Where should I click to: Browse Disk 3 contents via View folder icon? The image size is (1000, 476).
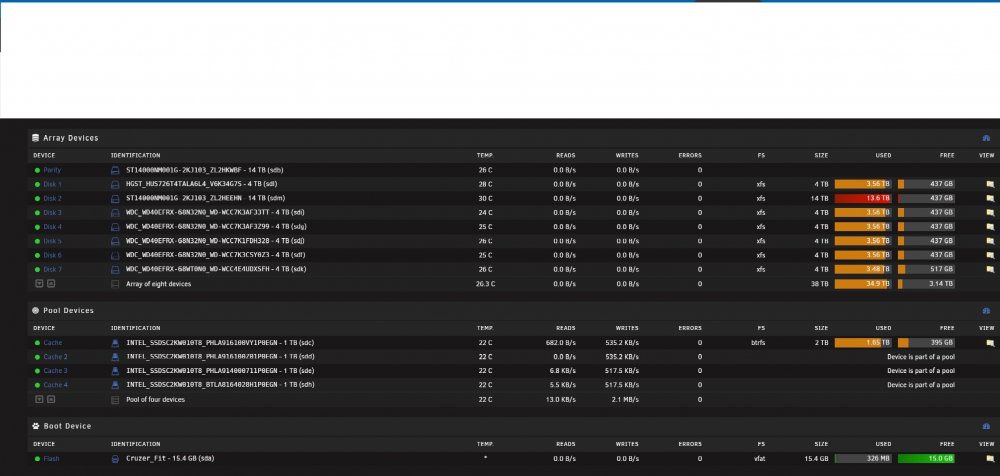(990, 212)
